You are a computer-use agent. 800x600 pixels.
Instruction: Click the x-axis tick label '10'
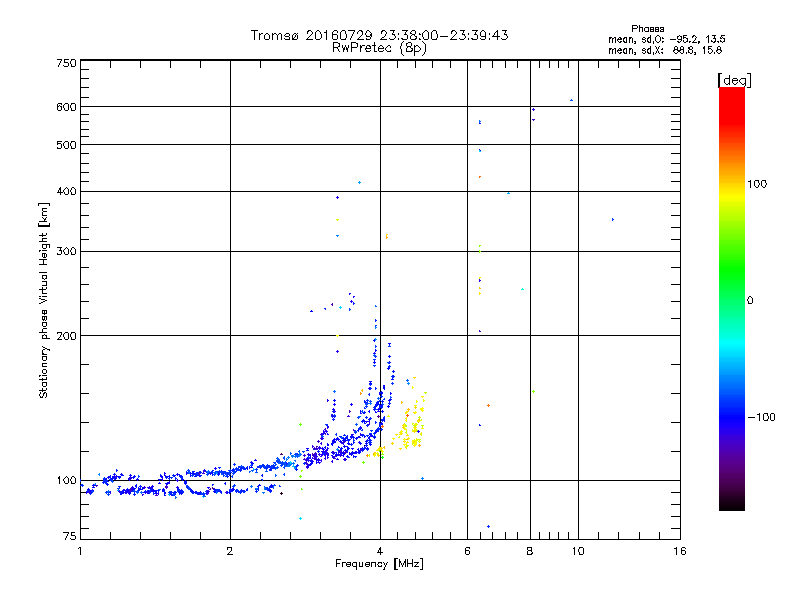click(x=578, y=551)
